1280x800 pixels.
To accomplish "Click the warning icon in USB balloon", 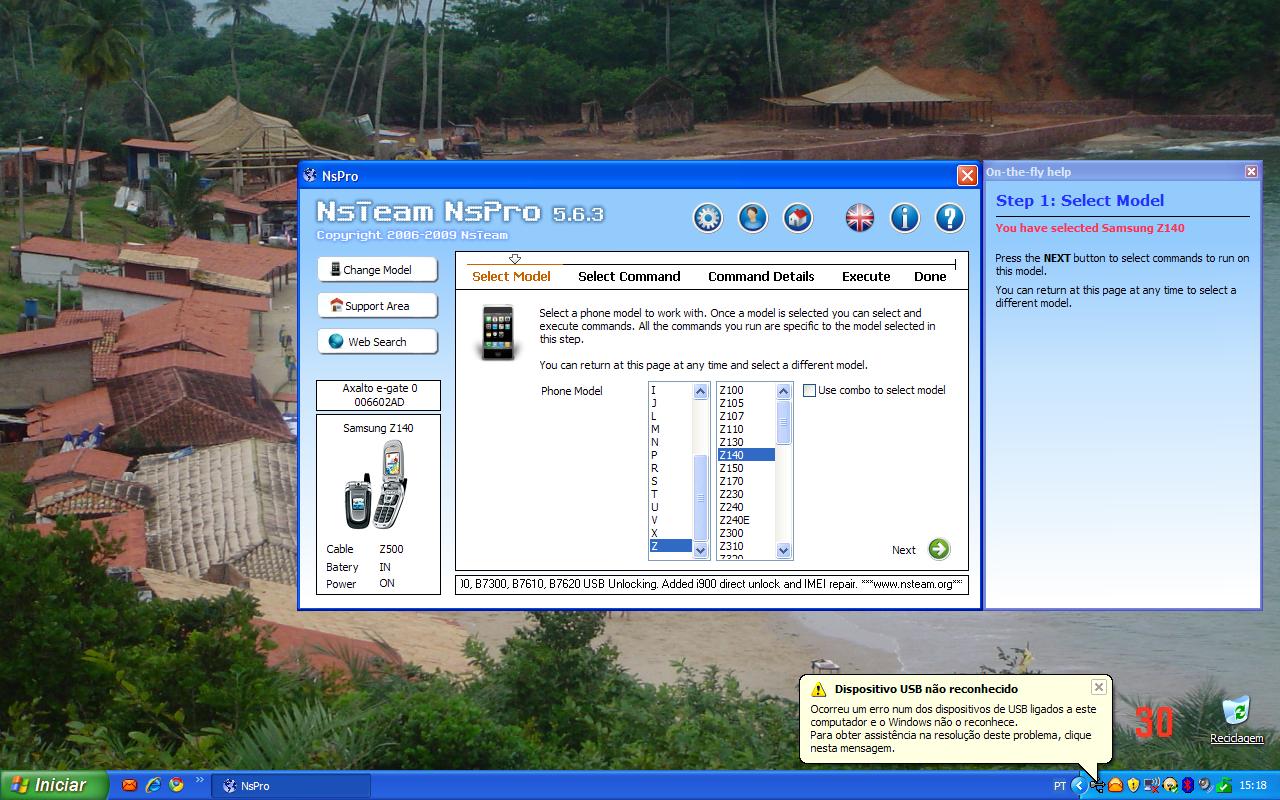I will pyautogui.click(x=819, y=689).
